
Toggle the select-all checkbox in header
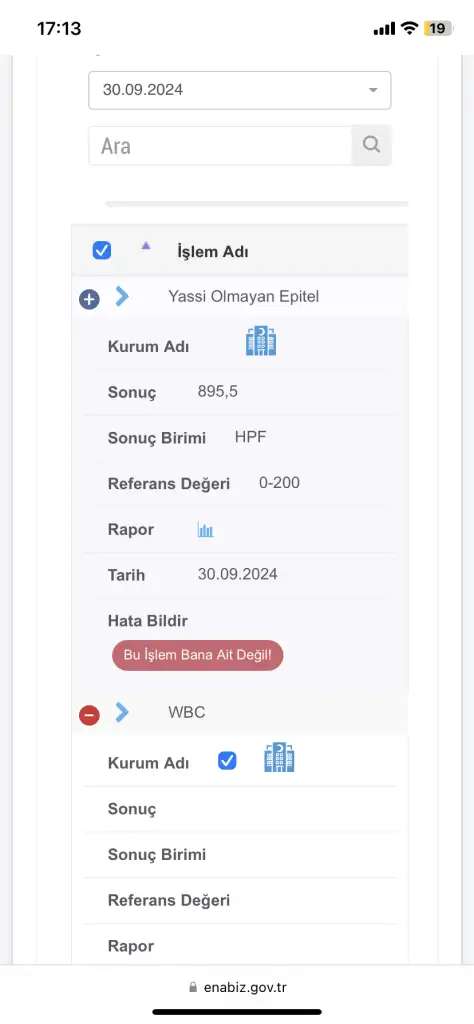click(102, 250)
